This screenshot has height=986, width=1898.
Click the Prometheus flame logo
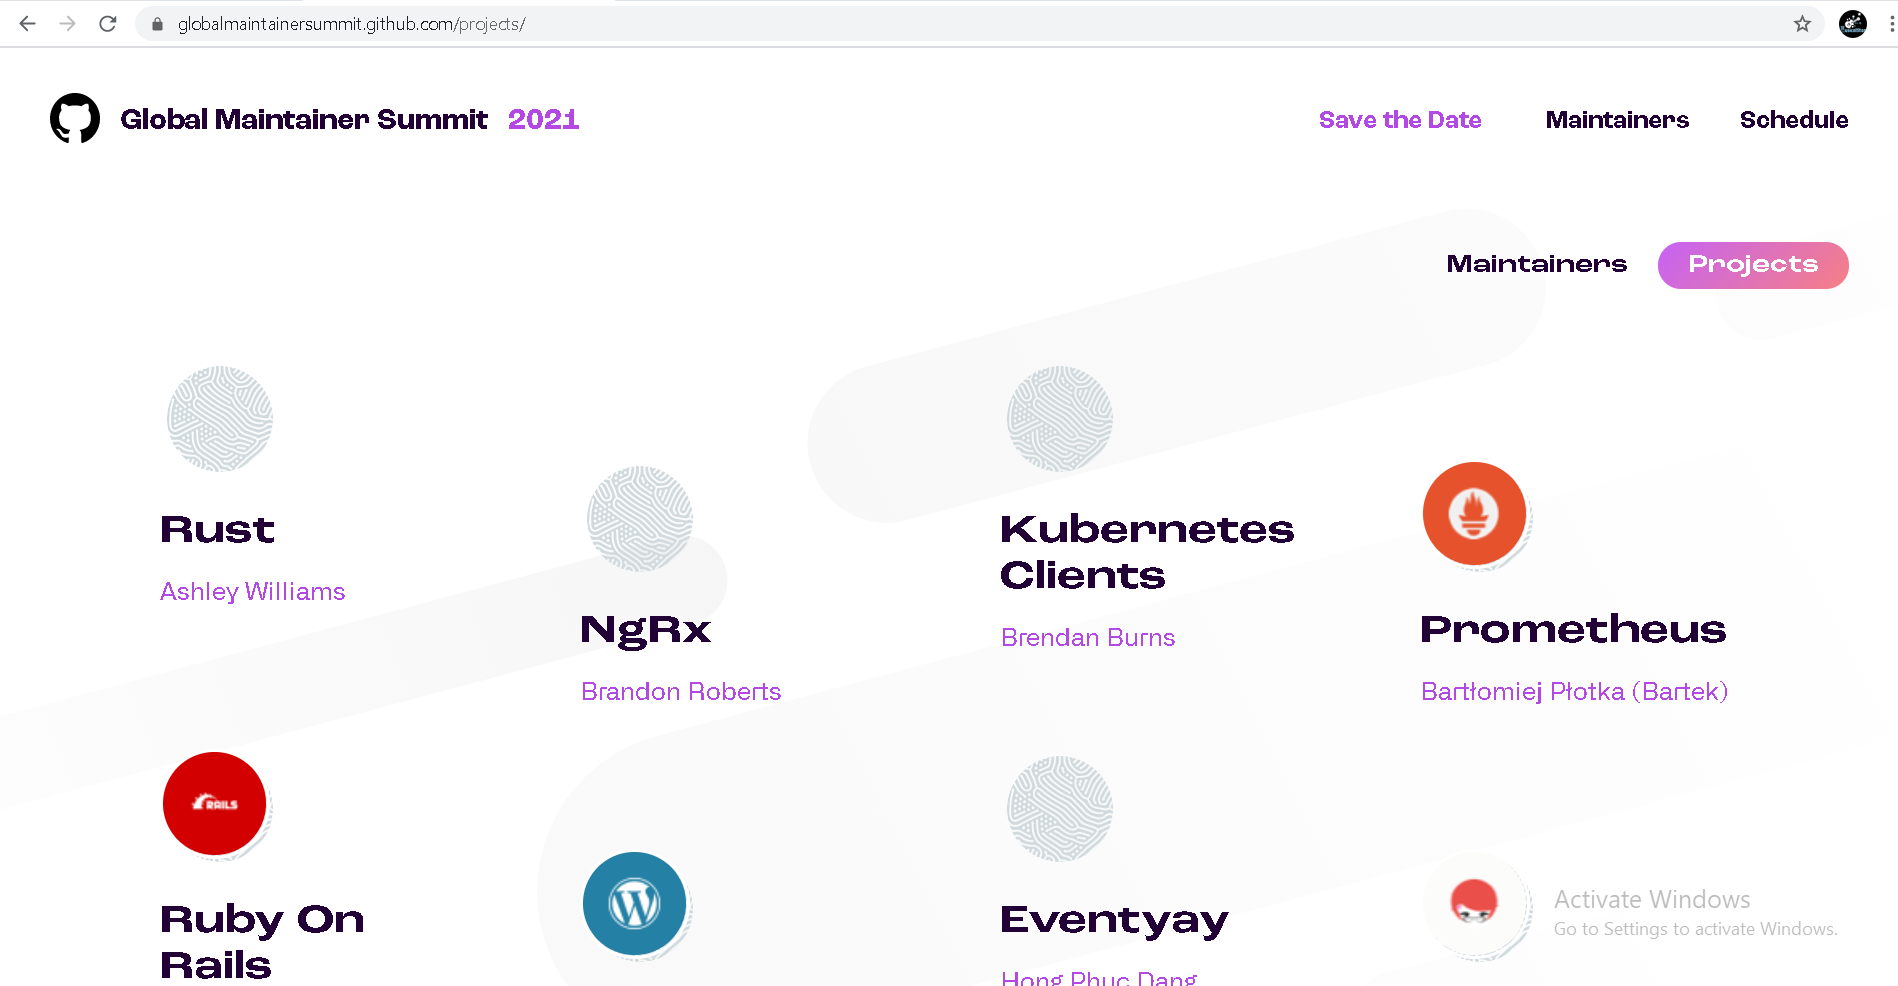coord(1474,514)
